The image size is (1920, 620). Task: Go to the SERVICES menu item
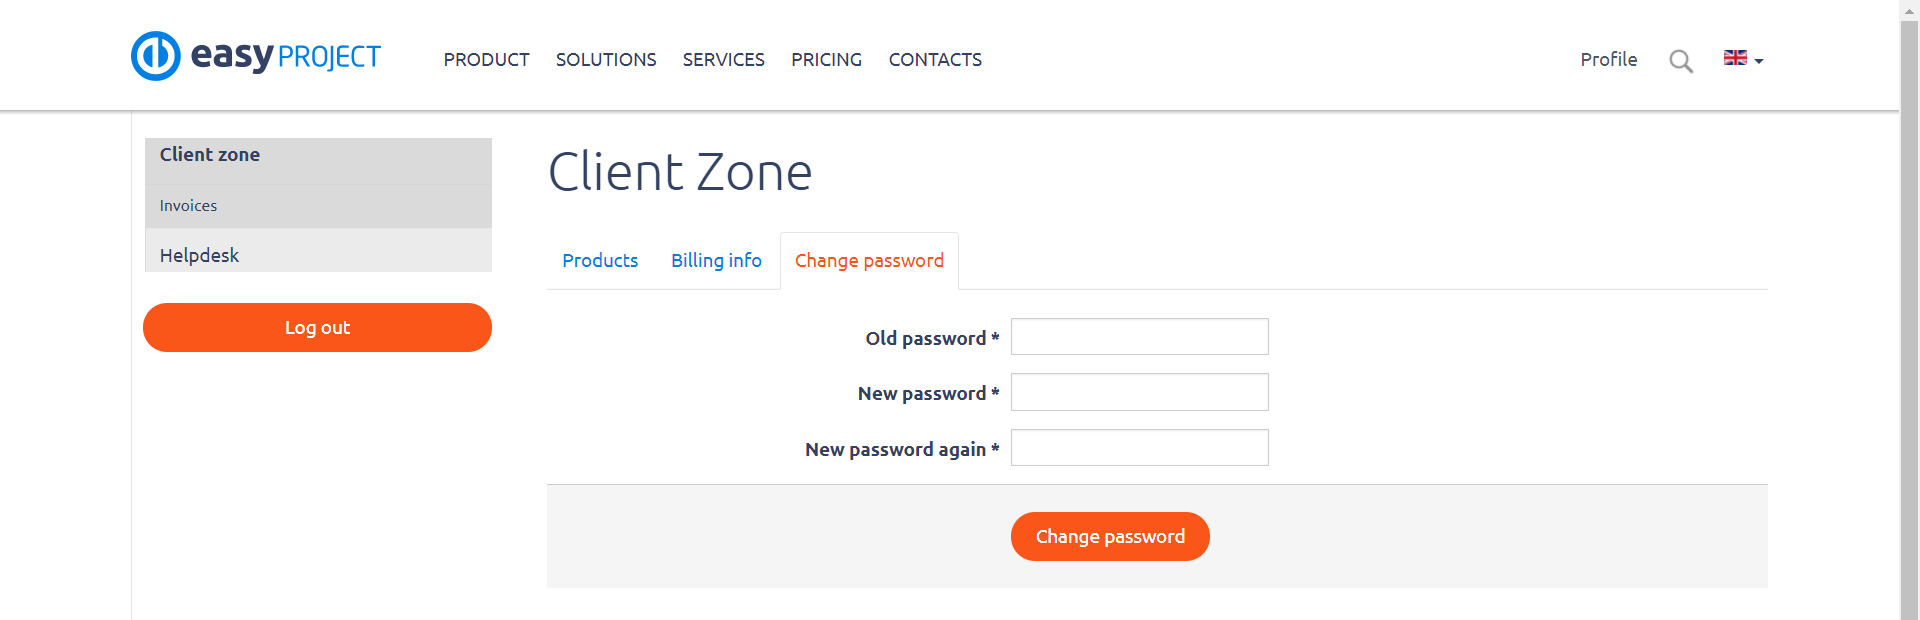(723, 60)
